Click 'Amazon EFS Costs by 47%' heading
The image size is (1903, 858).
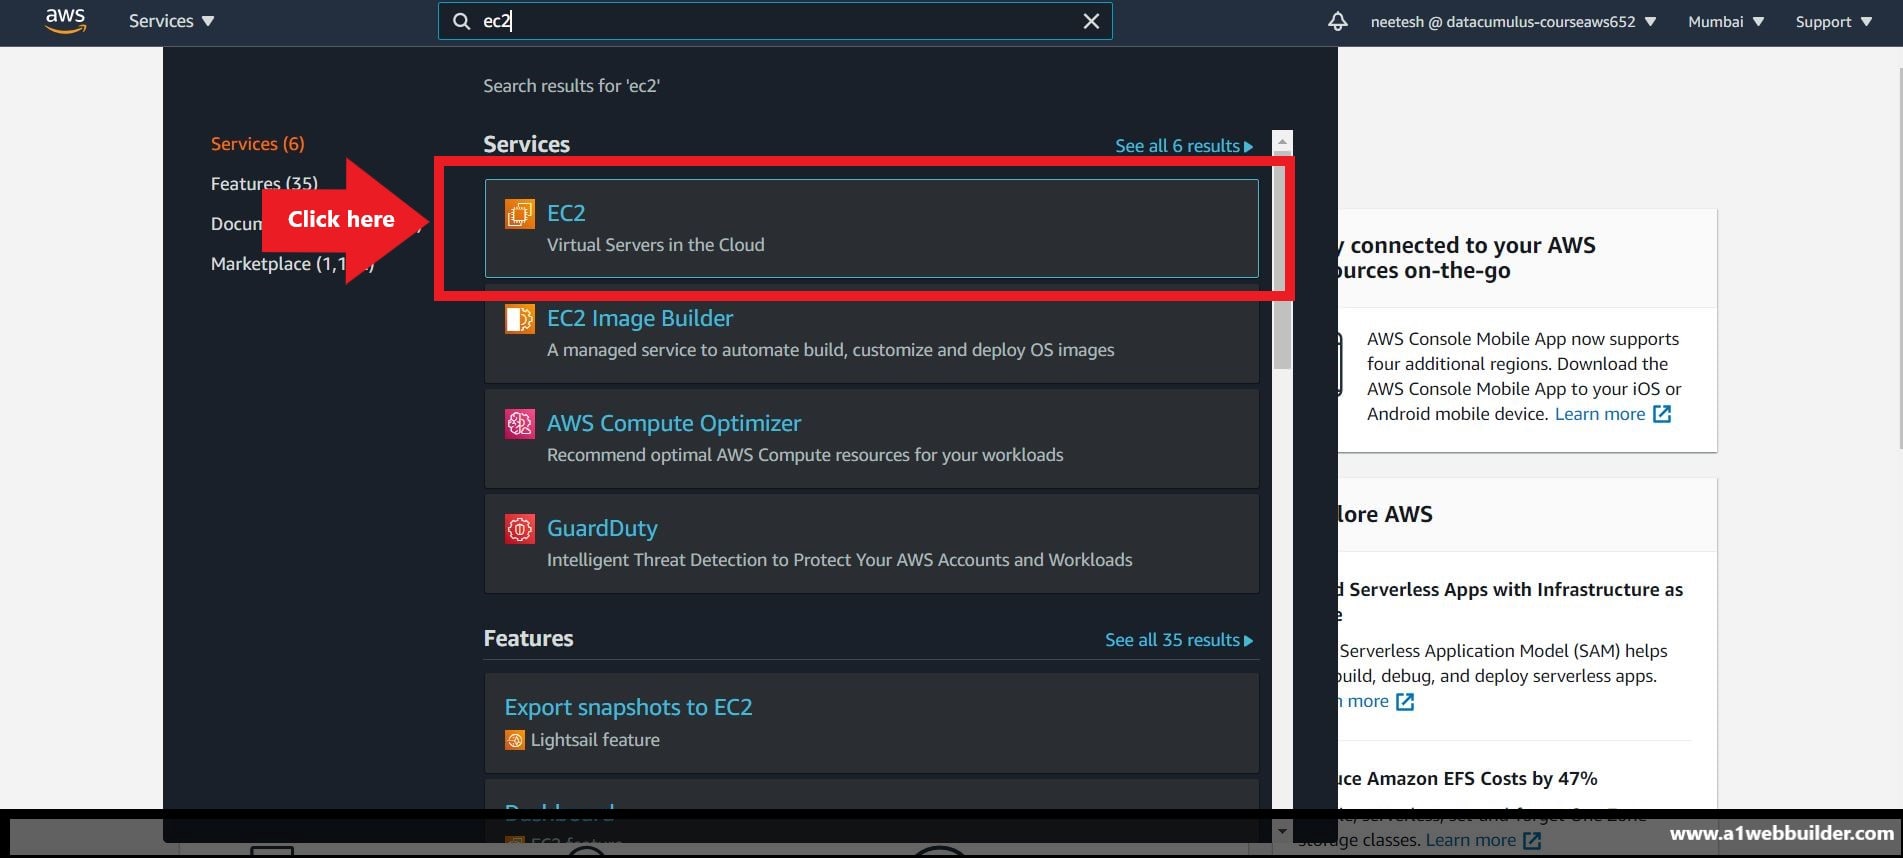point(1482,779)
